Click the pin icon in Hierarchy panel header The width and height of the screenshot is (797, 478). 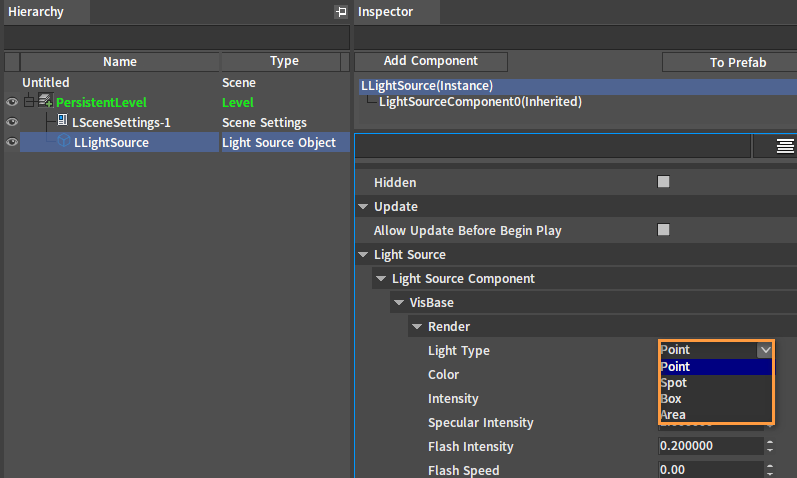(340, 12)
